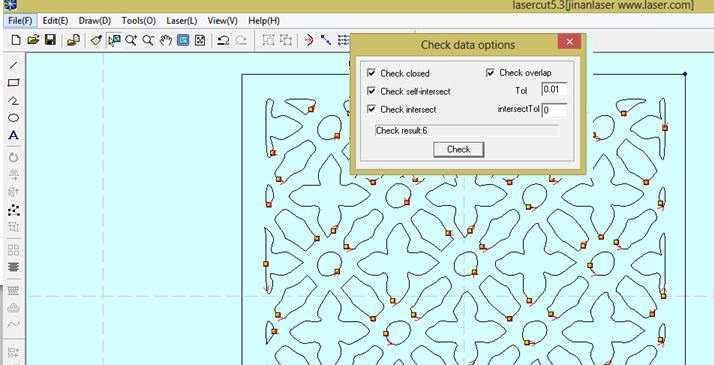The width and height of the screenshot is (714, 365).
Task: Select the Zoom Out magnifier
Action: click(148, 41)
